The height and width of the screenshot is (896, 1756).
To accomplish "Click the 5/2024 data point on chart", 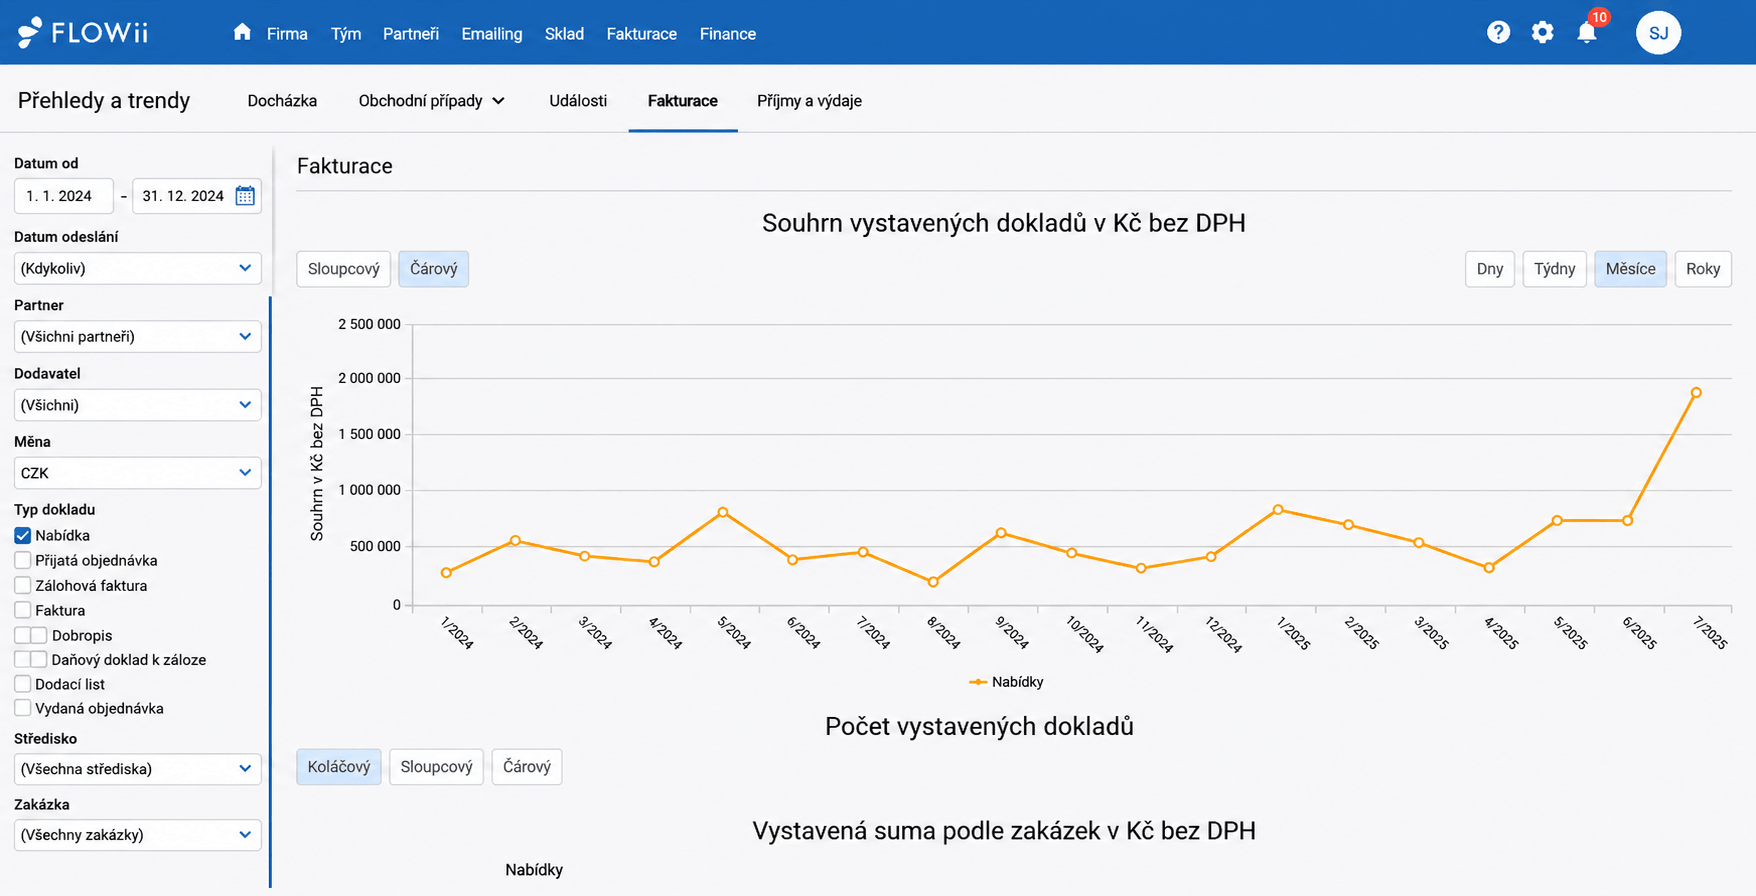I will (x=723, y=512).
